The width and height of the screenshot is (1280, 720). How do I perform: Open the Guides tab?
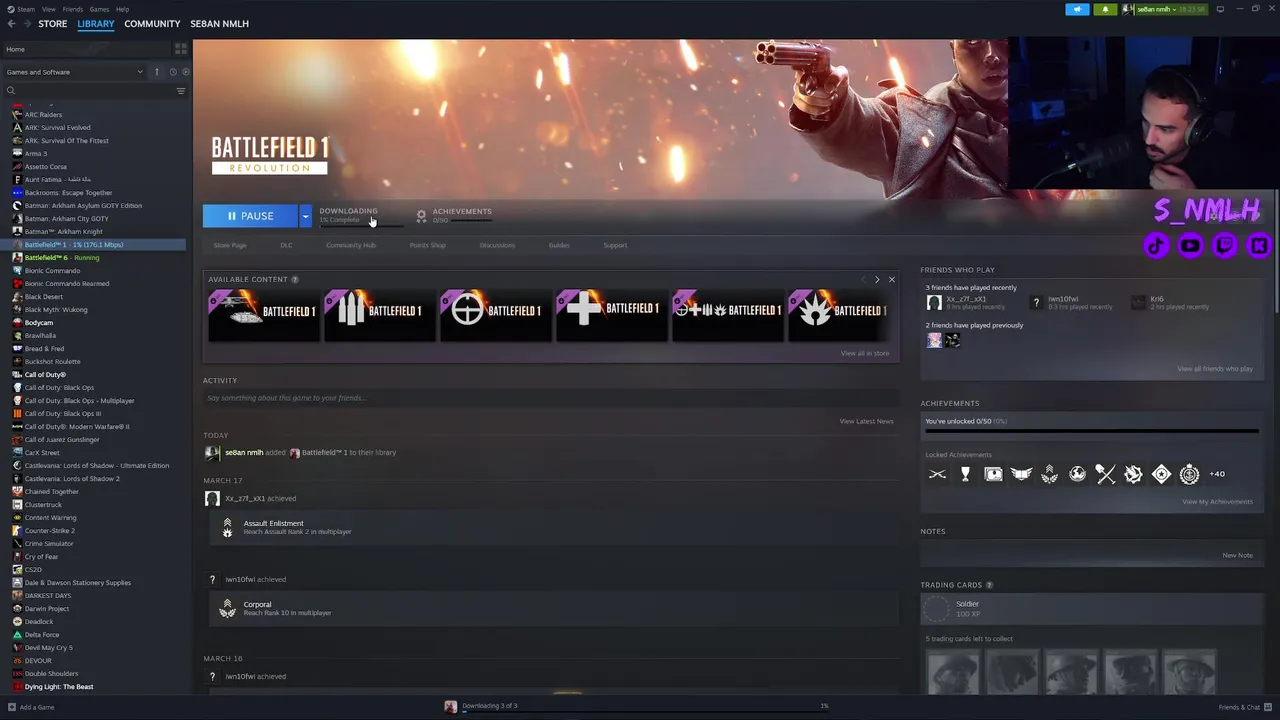click(x=559, y=245)
